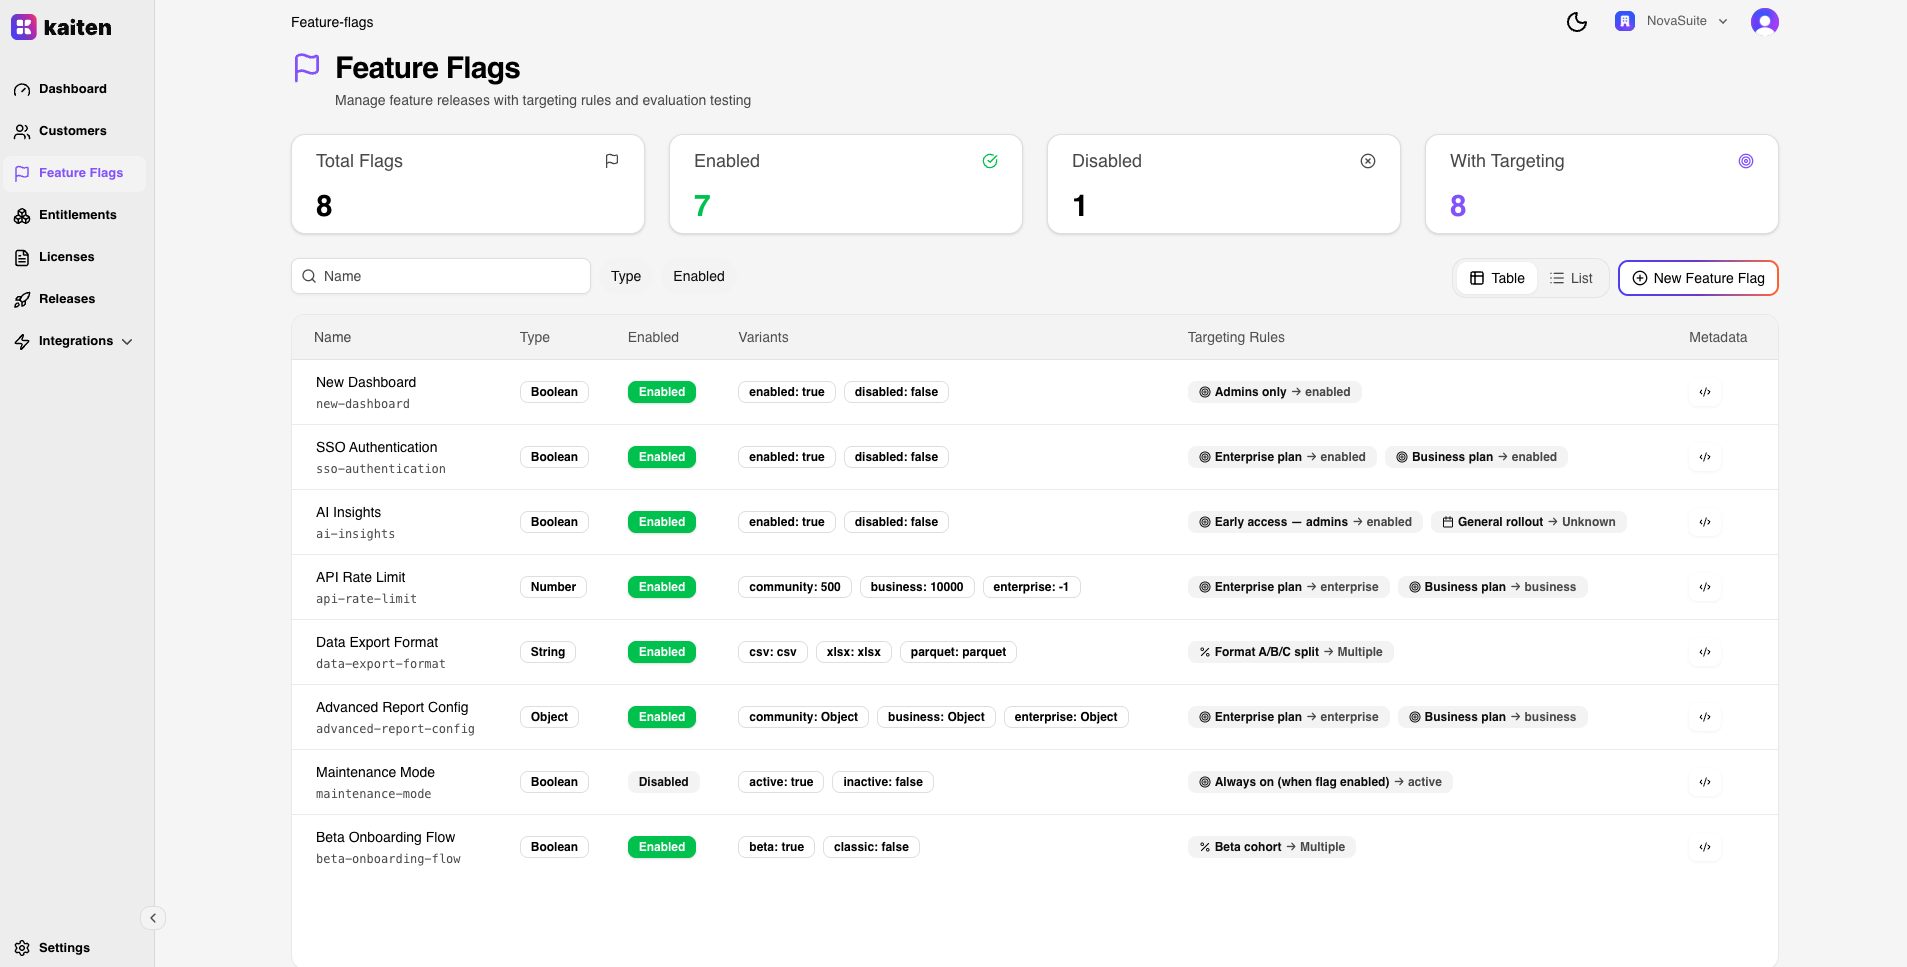1907x967 pixels.
Task: Toggle dark mode moon icon
Action: tap(1576, 22)
